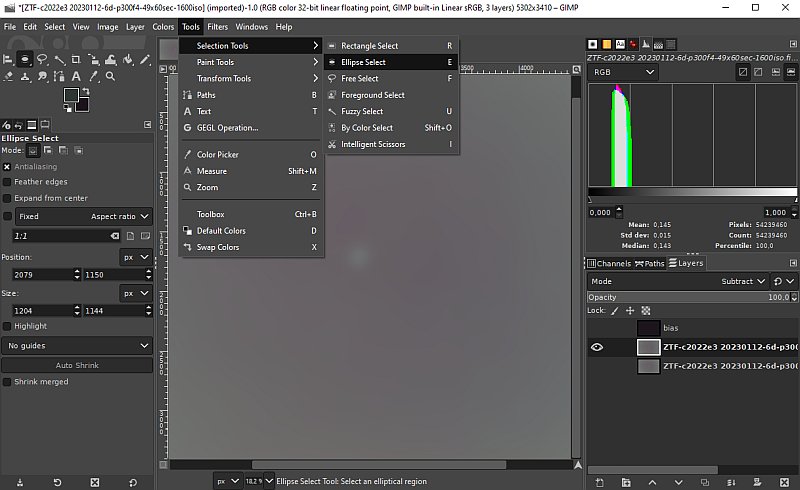
Task: Enable the Feather edges checkbox
Action: coord(7,182)
